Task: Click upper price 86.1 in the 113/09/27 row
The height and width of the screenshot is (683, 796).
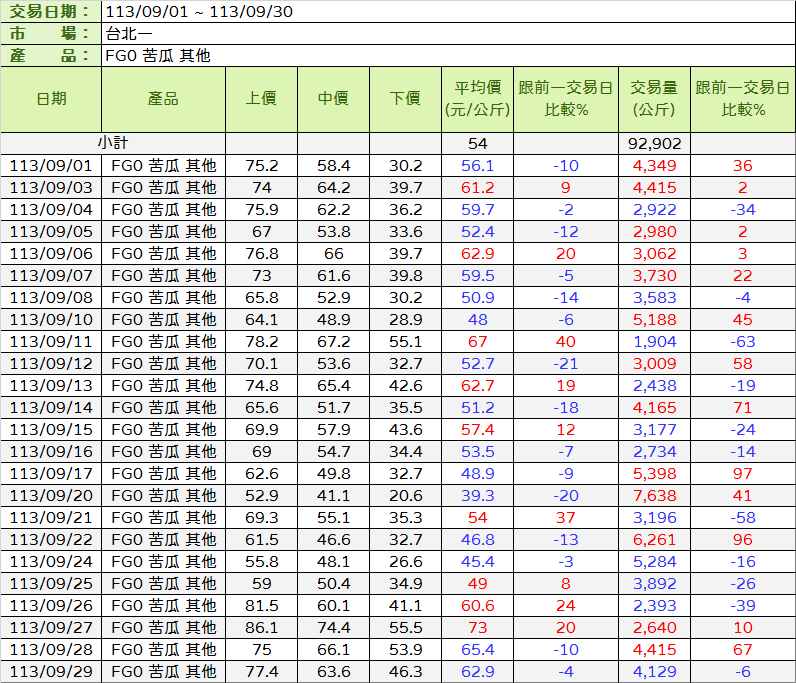Action: (261, 628)
